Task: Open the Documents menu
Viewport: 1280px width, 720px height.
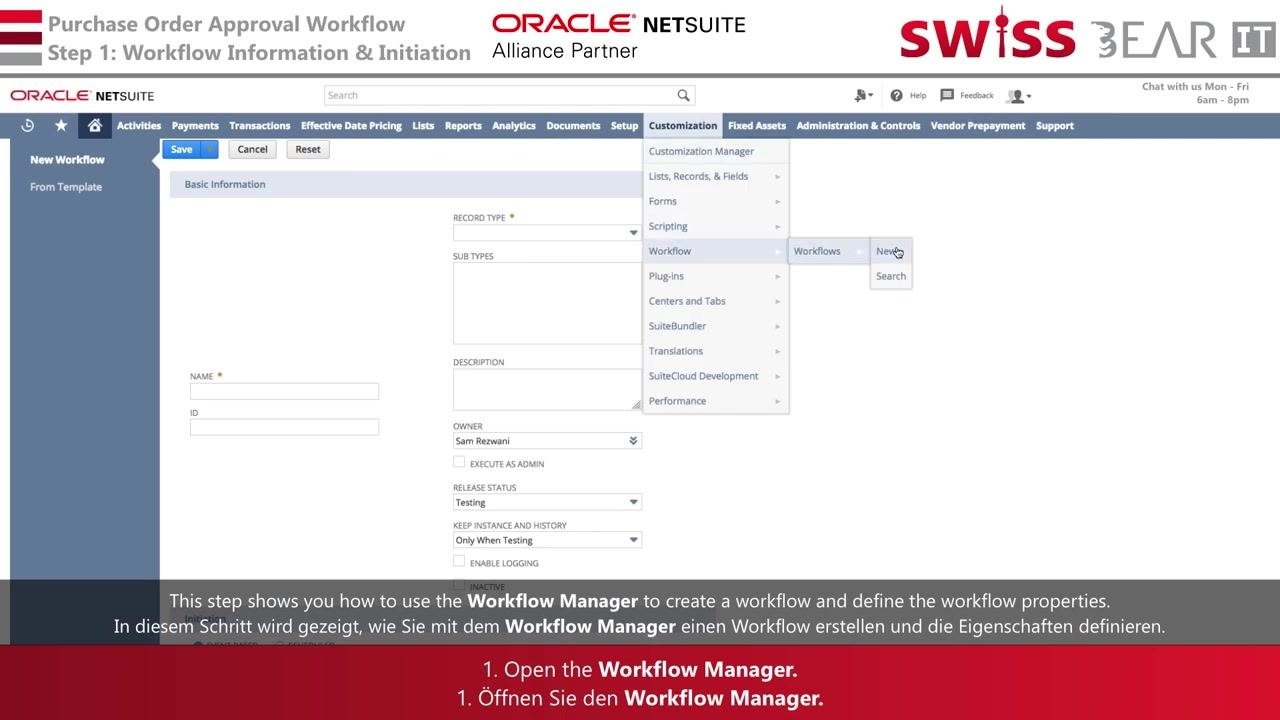Action: coord(573,126)
